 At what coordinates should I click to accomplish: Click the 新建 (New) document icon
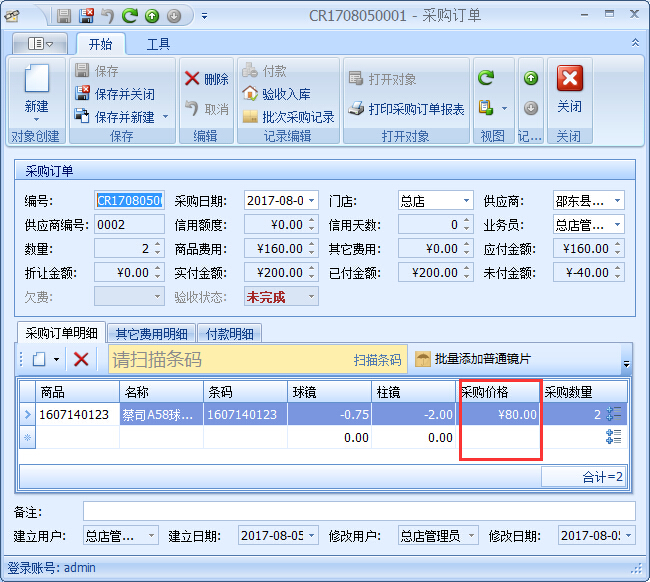pyautogui.click(x=36, y=82)
